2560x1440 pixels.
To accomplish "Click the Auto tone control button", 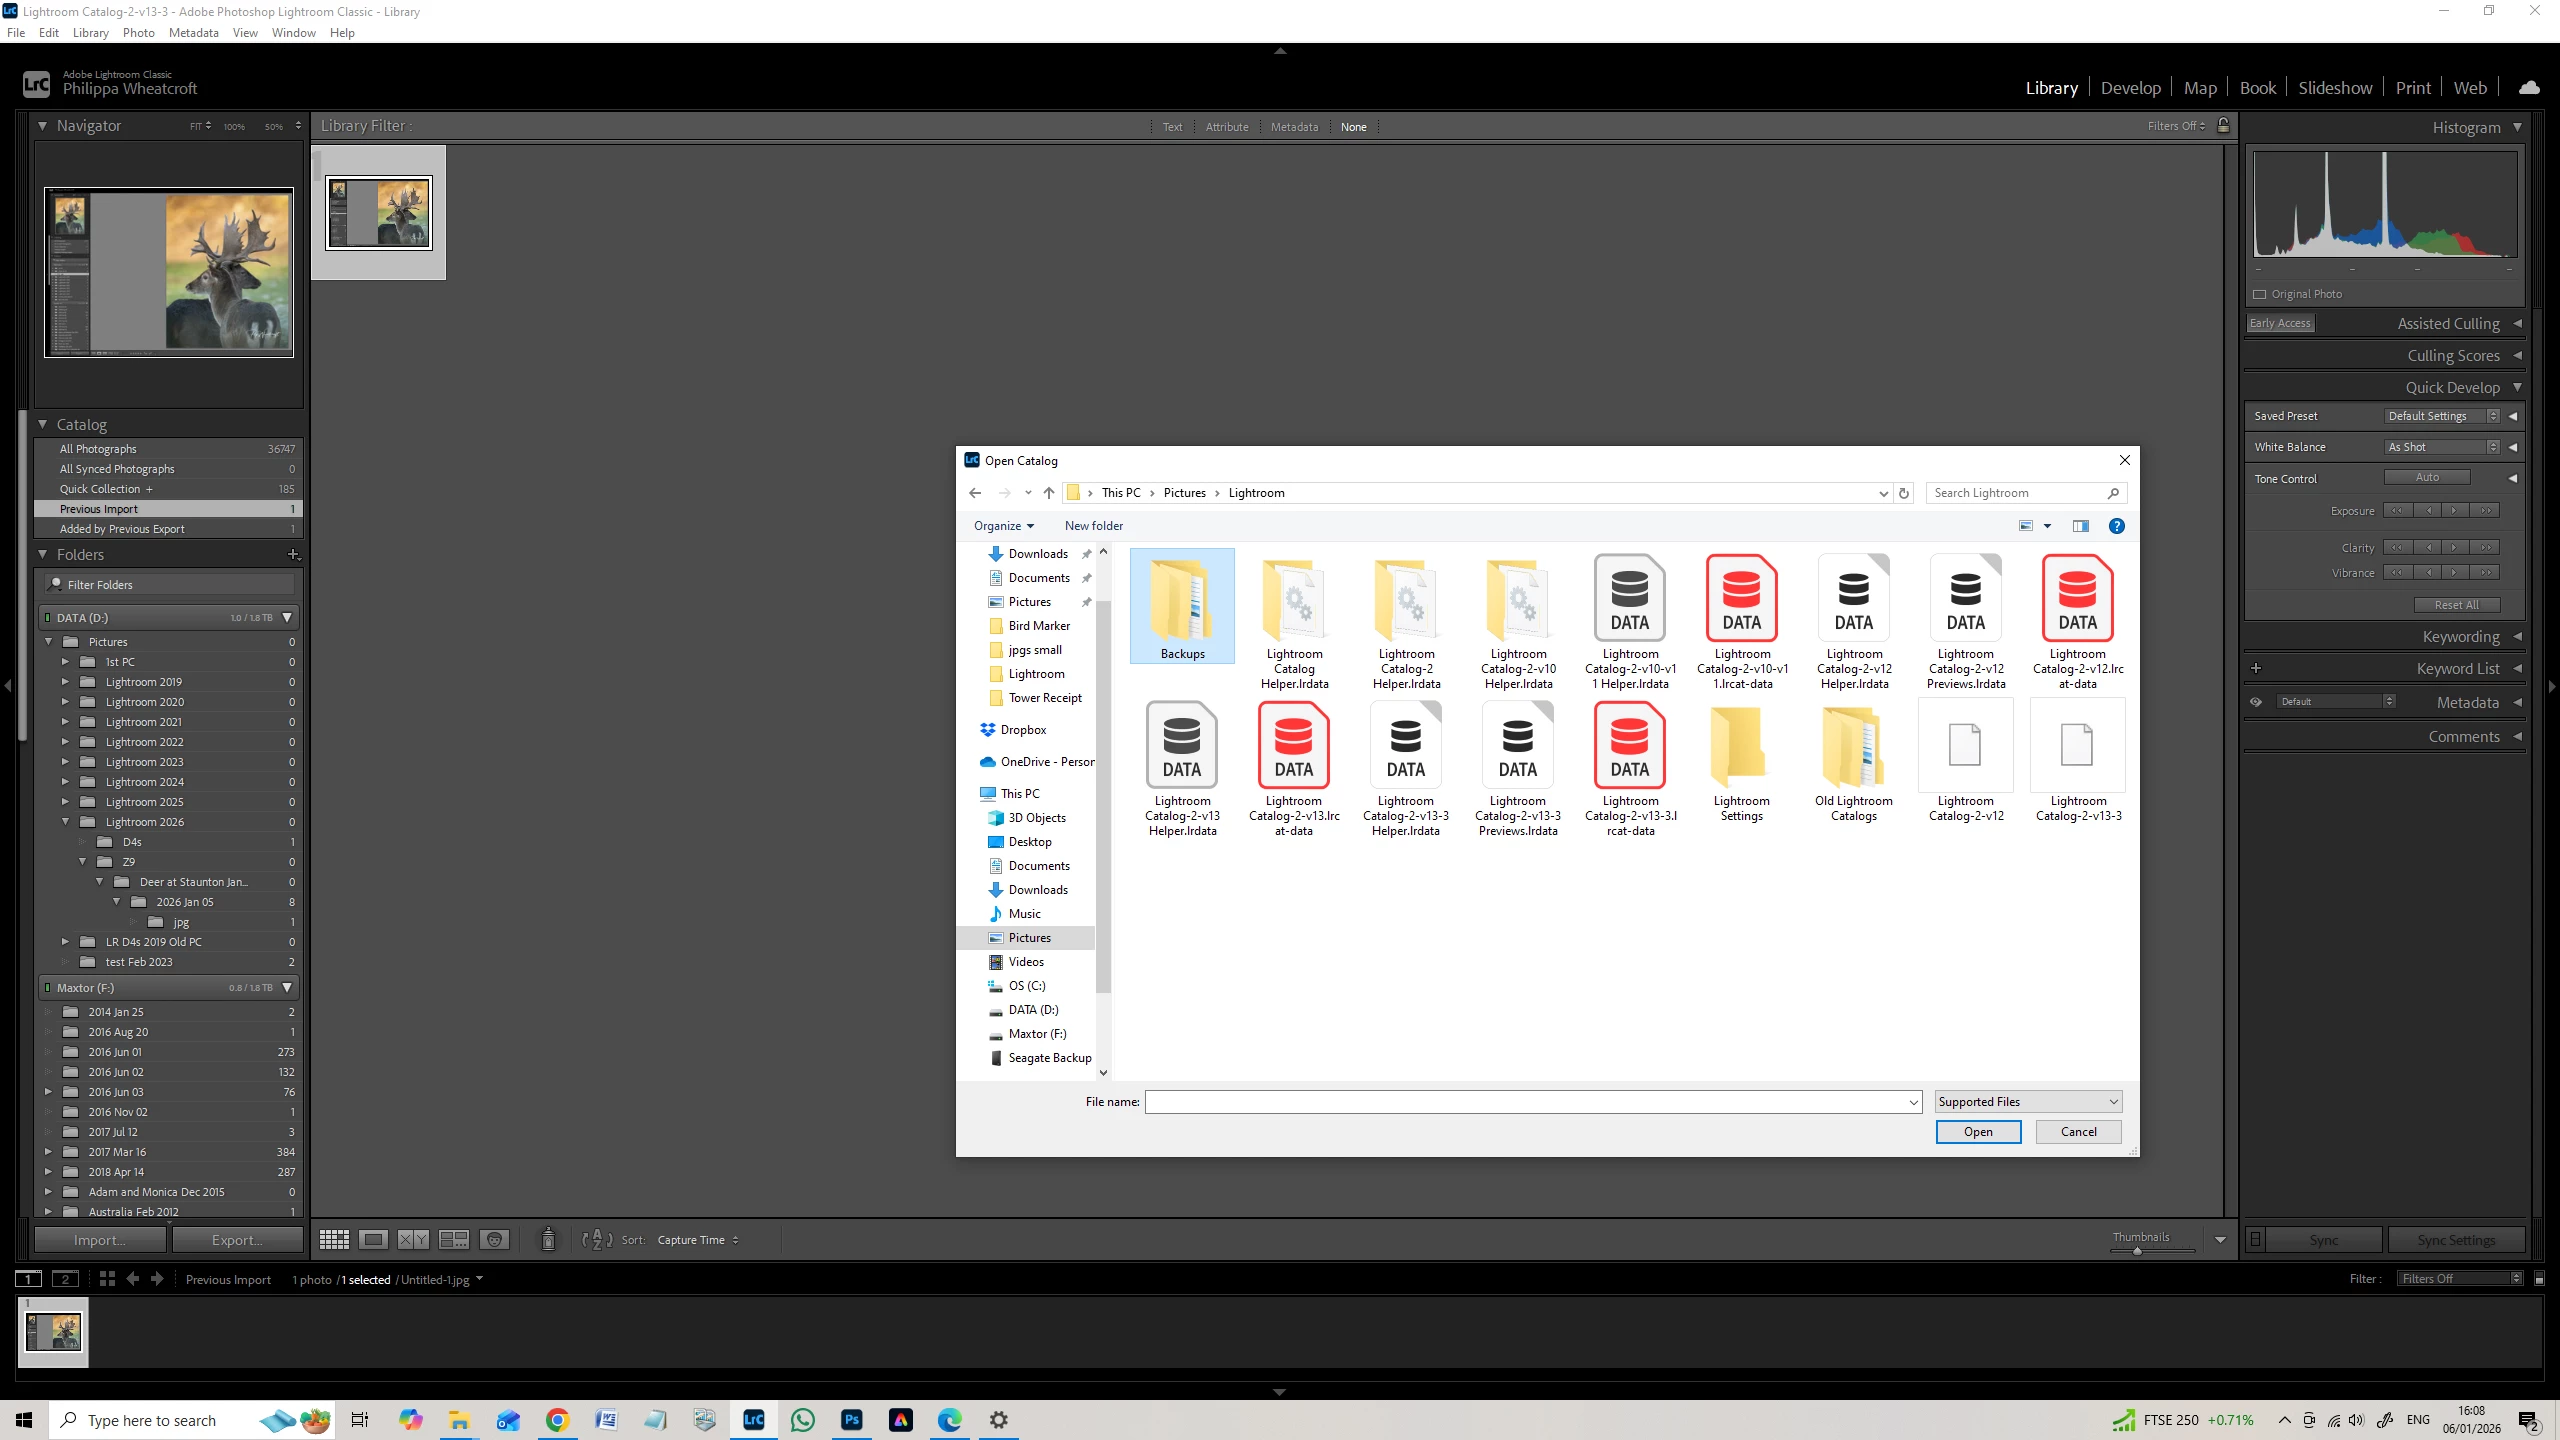I will 2427,478.
